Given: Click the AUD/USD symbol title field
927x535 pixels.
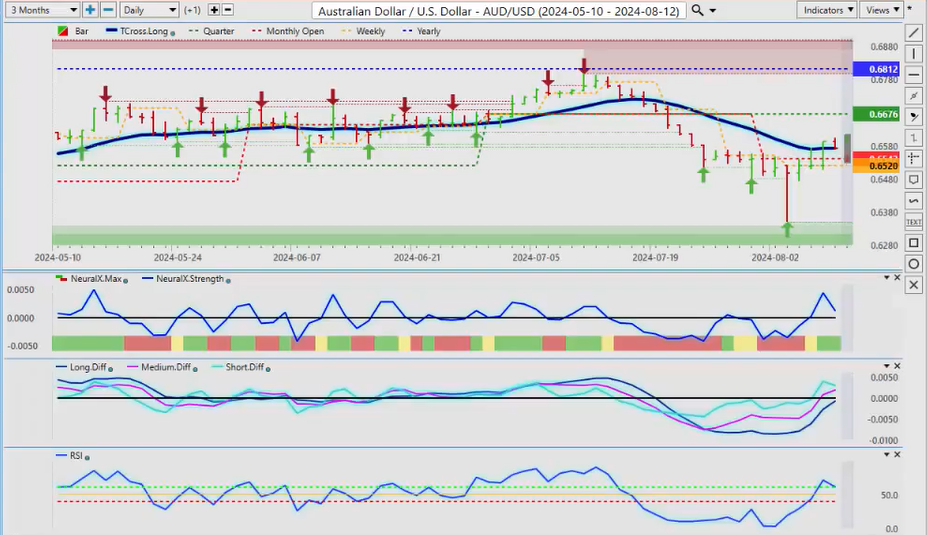Looking at the screenshot, I should tap(498, 10).
